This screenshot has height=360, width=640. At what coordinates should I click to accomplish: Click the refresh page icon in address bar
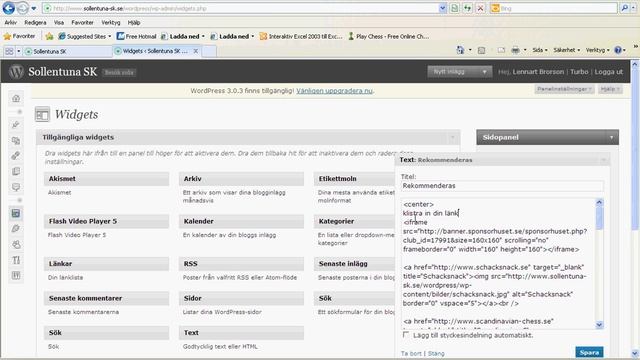pos(467,8)
